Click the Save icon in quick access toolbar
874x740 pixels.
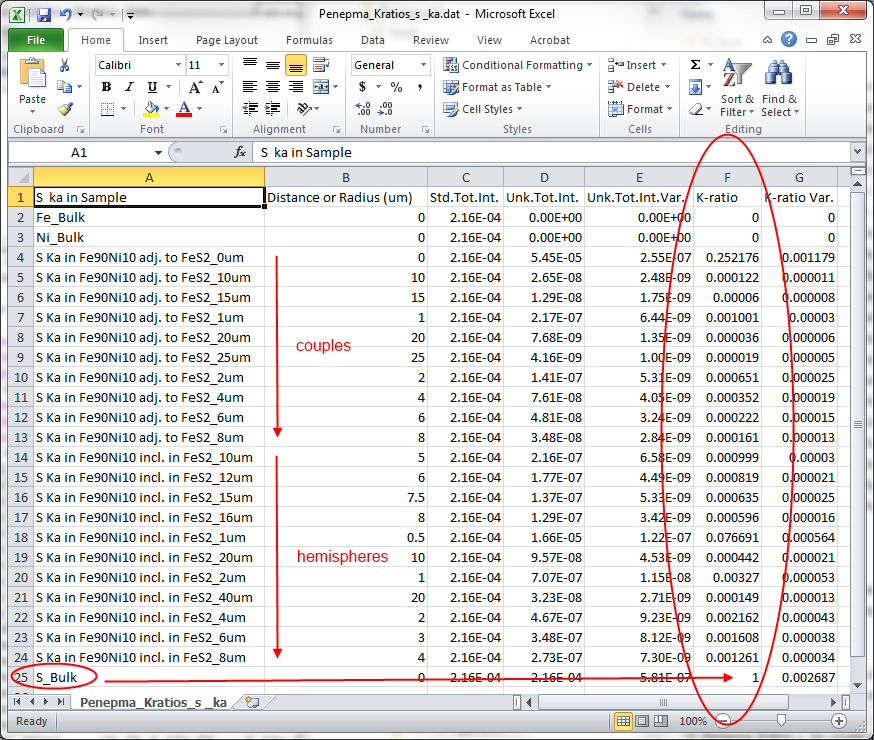pos(44,15)
